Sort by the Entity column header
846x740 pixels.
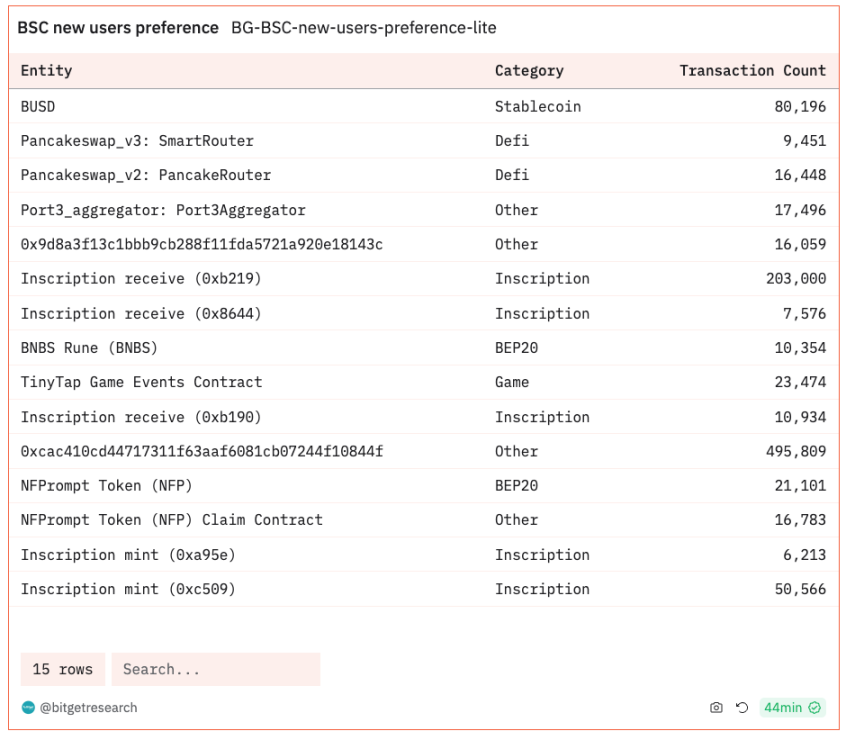[x=46, y=71]
